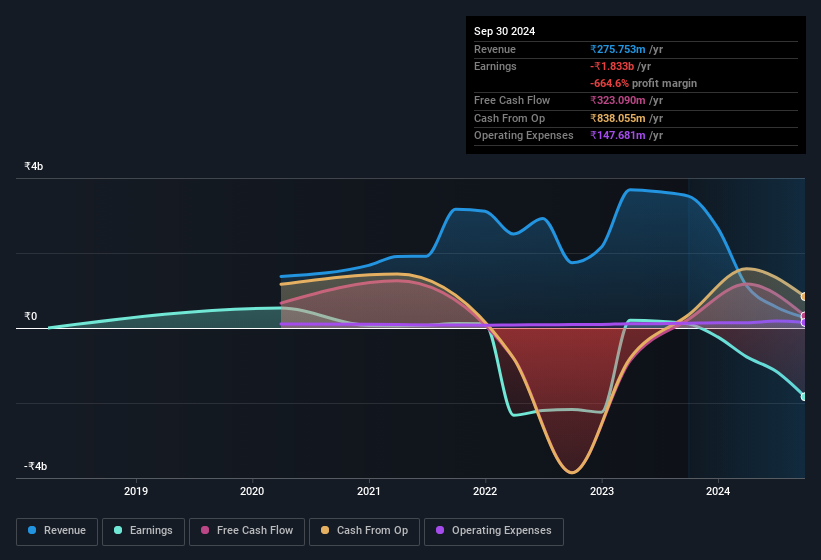Click the ₹0 y-axis label

point(30,316)
